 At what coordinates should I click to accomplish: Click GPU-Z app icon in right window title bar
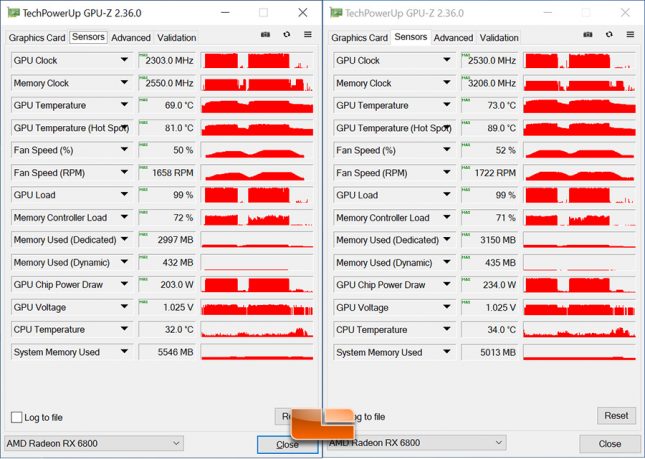pyautogui.click(x=336, y=13)
